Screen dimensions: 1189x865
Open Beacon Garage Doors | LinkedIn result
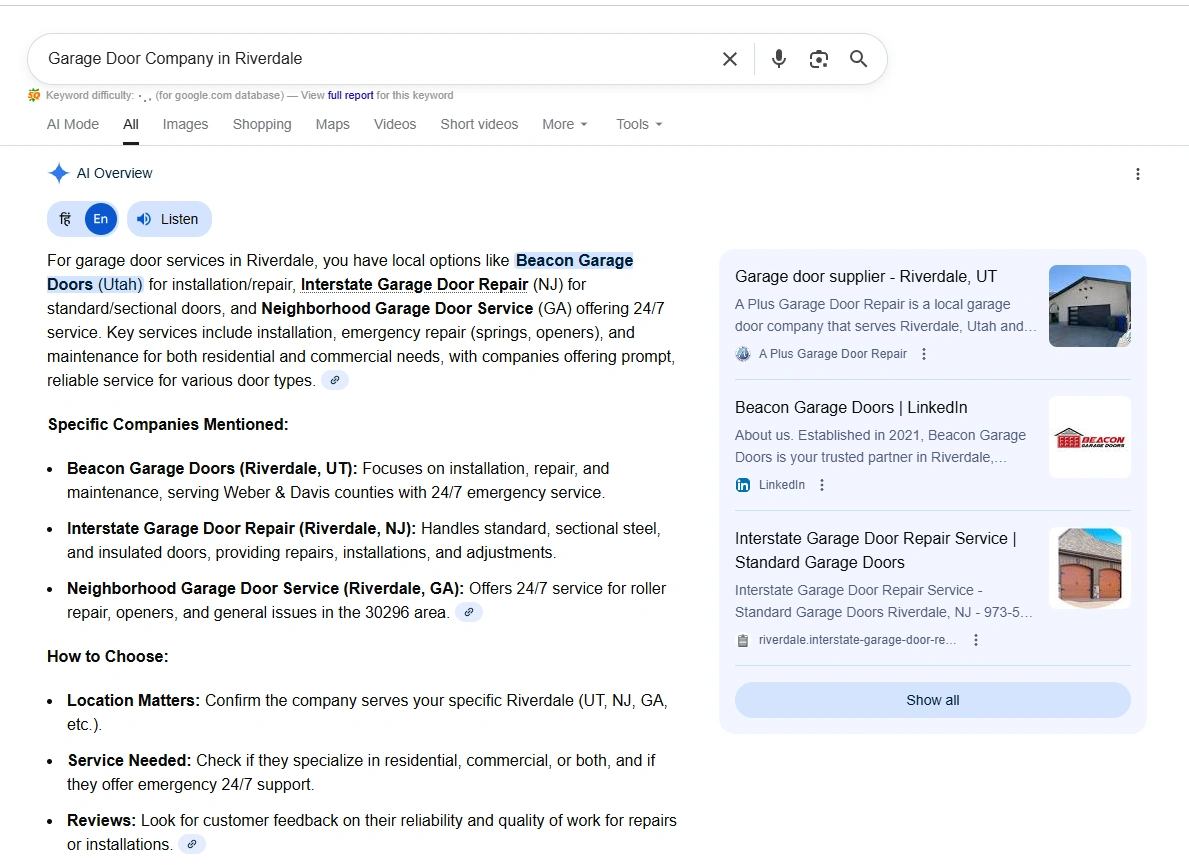(851, 408)
